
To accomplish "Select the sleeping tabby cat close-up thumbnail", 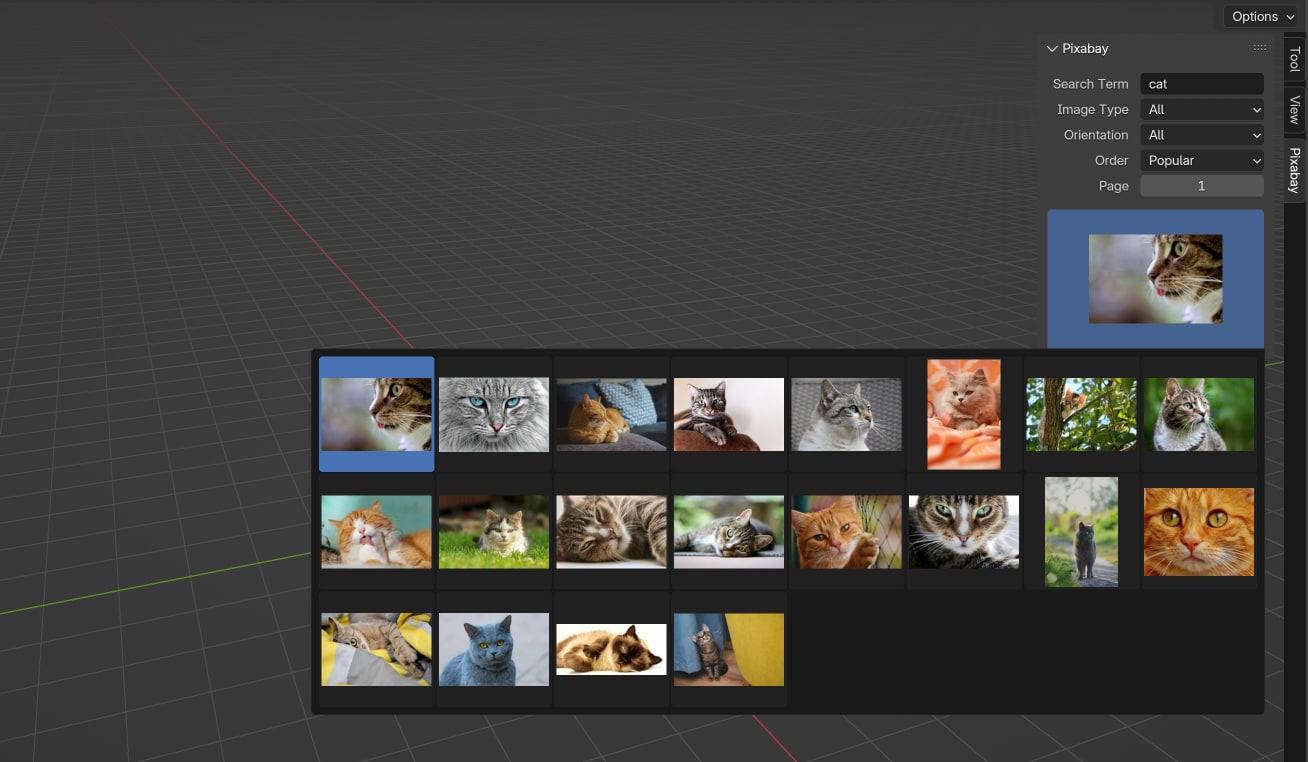I will point(611,532).
